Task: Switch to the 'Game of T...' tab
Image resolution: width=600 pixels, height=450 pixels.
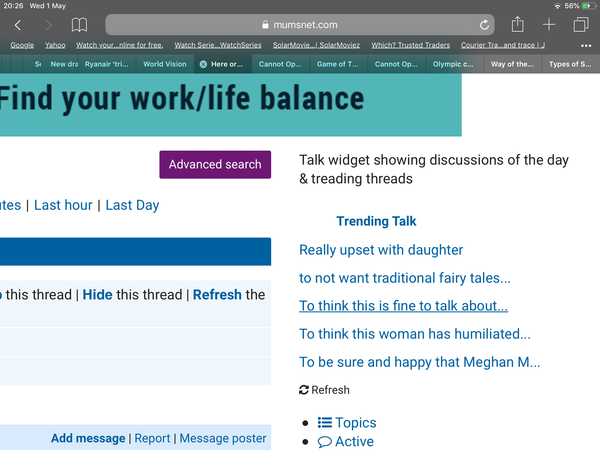Action: [x=338, y=64]
